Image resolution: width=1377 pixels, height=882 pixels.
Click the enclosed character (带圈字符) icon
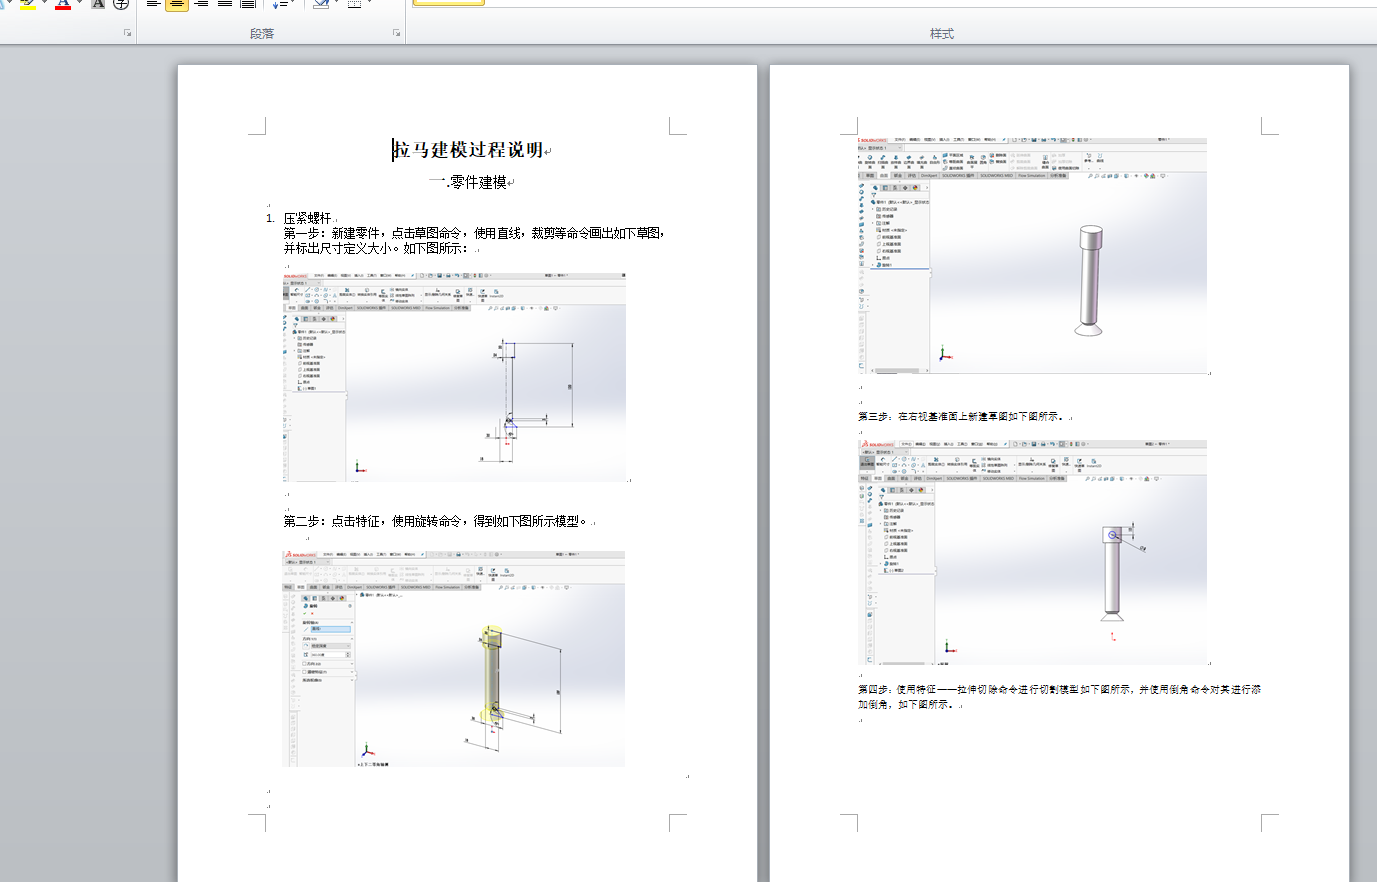point(121,4)
